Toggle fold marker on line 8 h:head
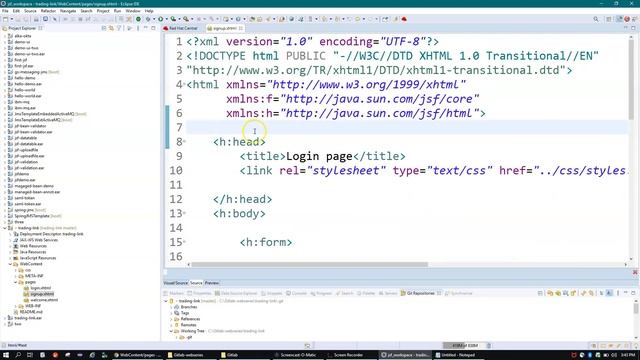Viewport: 640px width, 360px height. (x=184, y=141)
